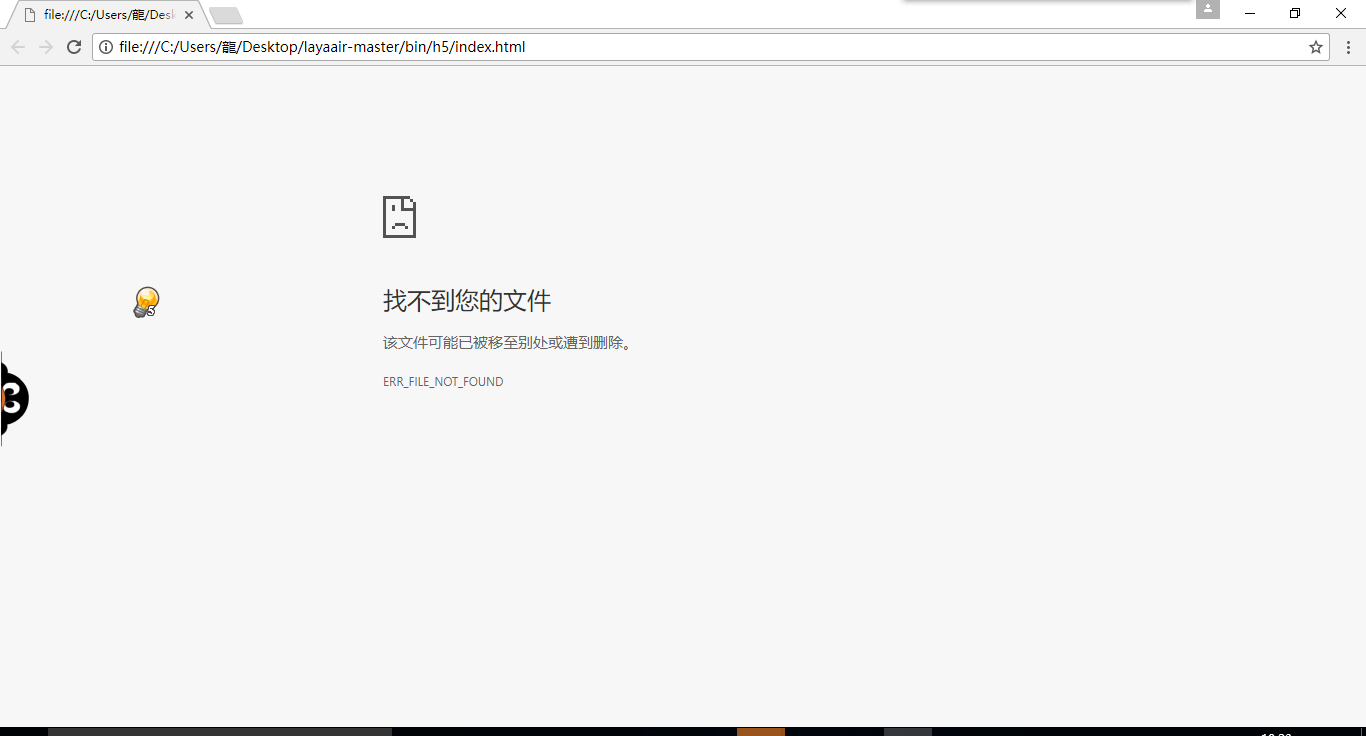Click the lightbulb icon on the page
Image resolution: width=1366 pixels, height=736 pixels.
coord(146,302)
